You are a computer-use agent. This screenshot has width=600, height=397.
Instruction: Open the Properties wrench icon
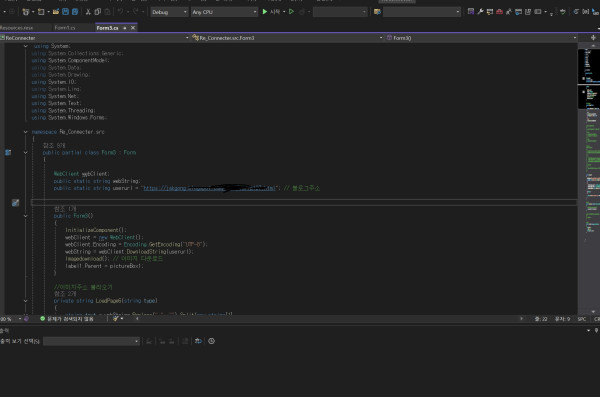pos(480,12)
